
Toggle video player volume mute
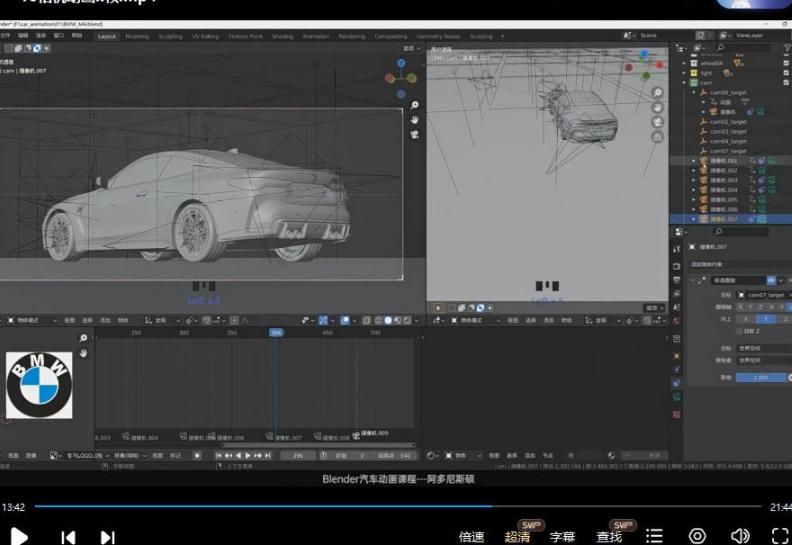(740, 536)
